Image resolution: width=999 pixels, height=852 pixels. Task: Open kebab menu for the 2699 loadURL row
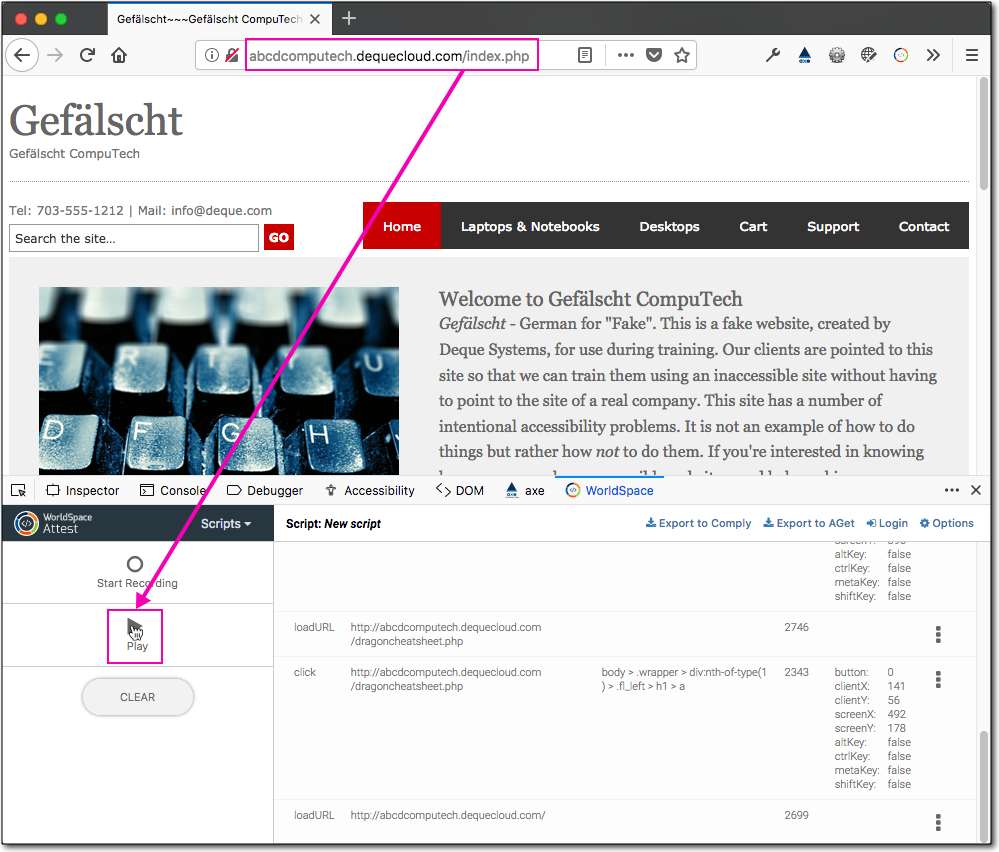[x=938, y=823]
